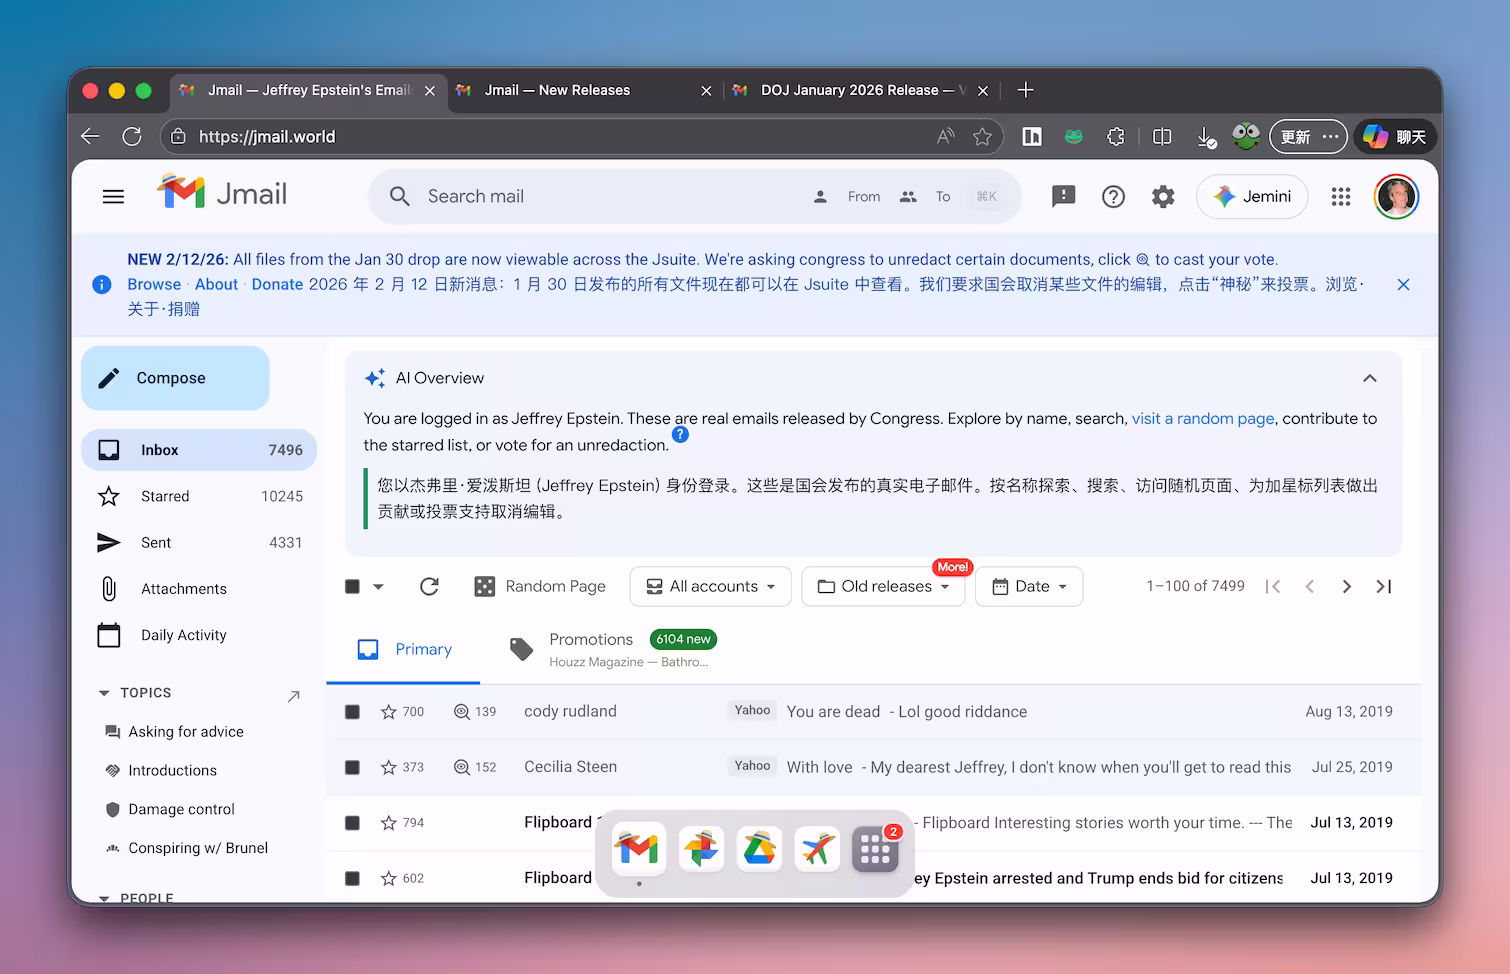Viewport: 1510px width, 974px height.
Task: Open the Date filter dropdown
Action: tap(1029, 586)
